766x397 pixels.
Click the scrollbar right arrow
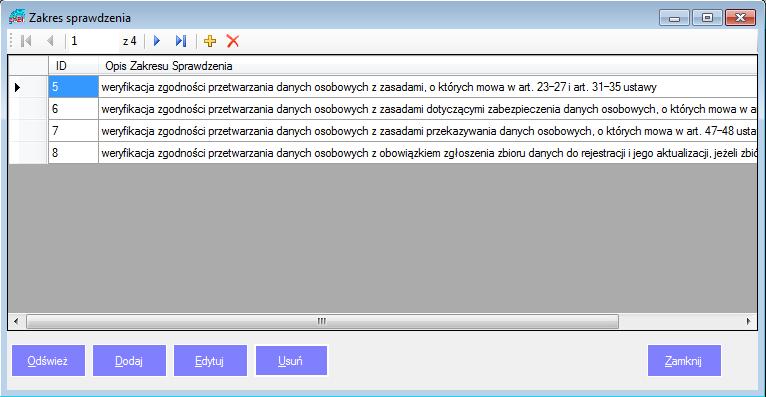tap(748, 321)
